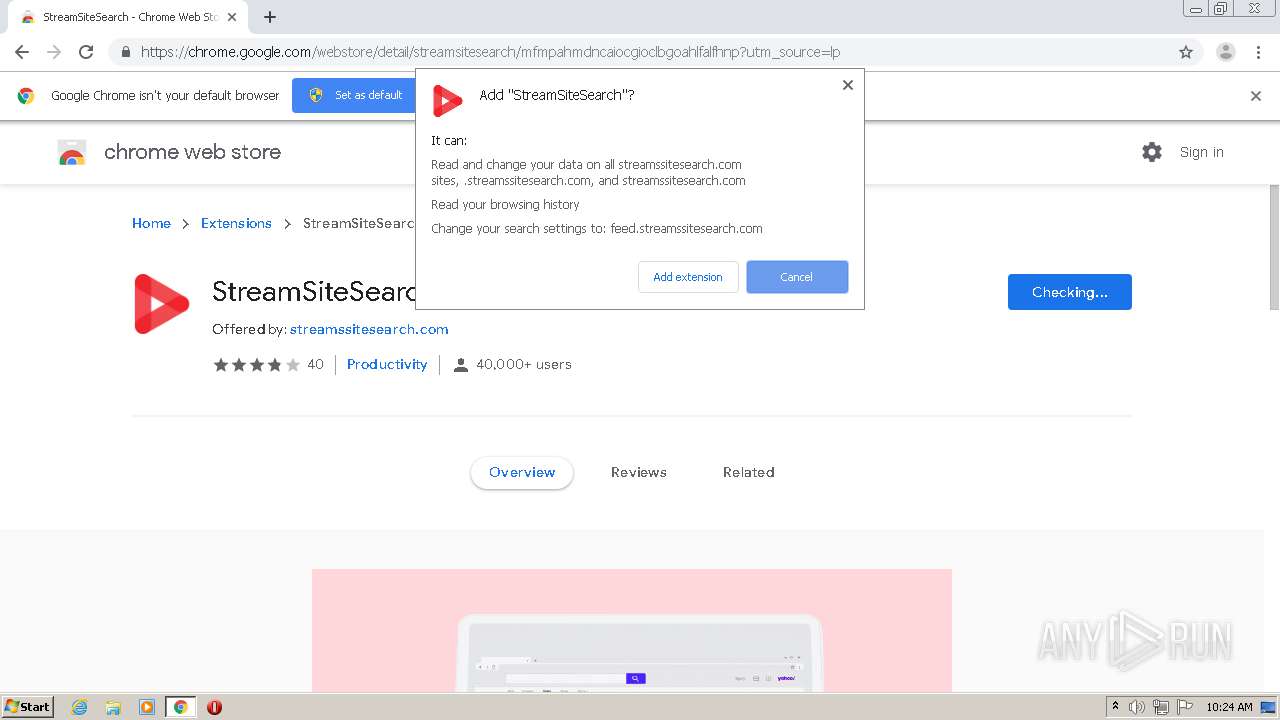Click the 40 ratings count
The image size is (1280, 720).
(315, 364)
